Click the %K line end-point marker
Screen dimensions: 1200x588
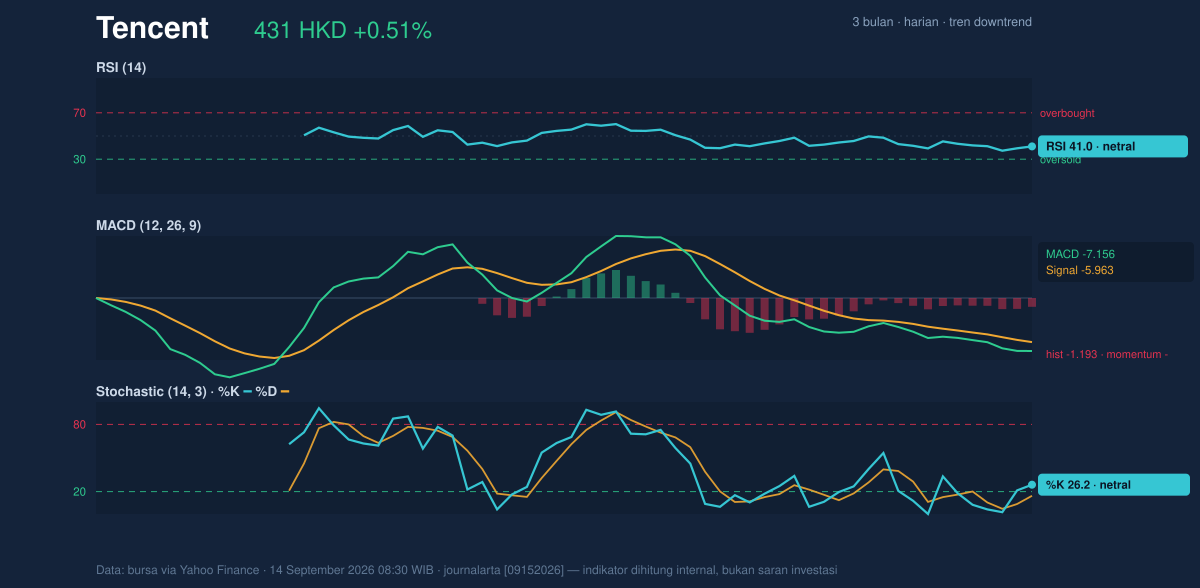pyautogui.click(x=1032, y=485)
